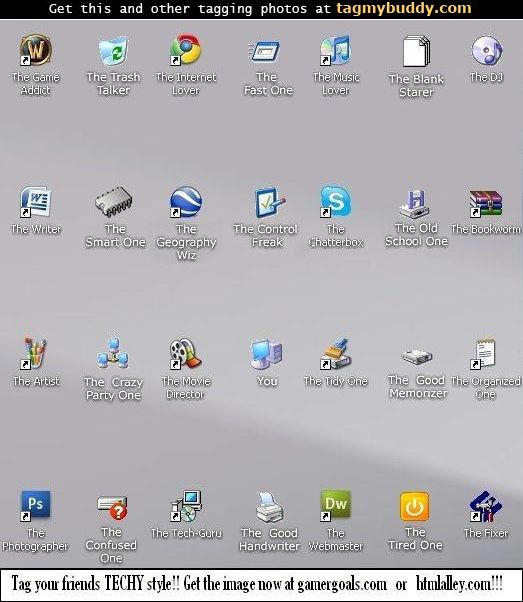
Task: Open the World of Warcraft Game Addict icon
Action: coord(35,50)
